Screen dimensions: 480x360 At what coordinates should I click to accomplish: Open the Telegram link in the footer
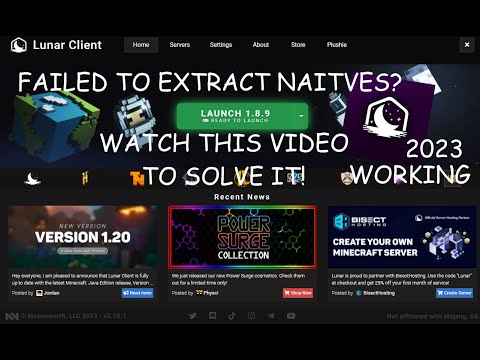coord(271,316)
